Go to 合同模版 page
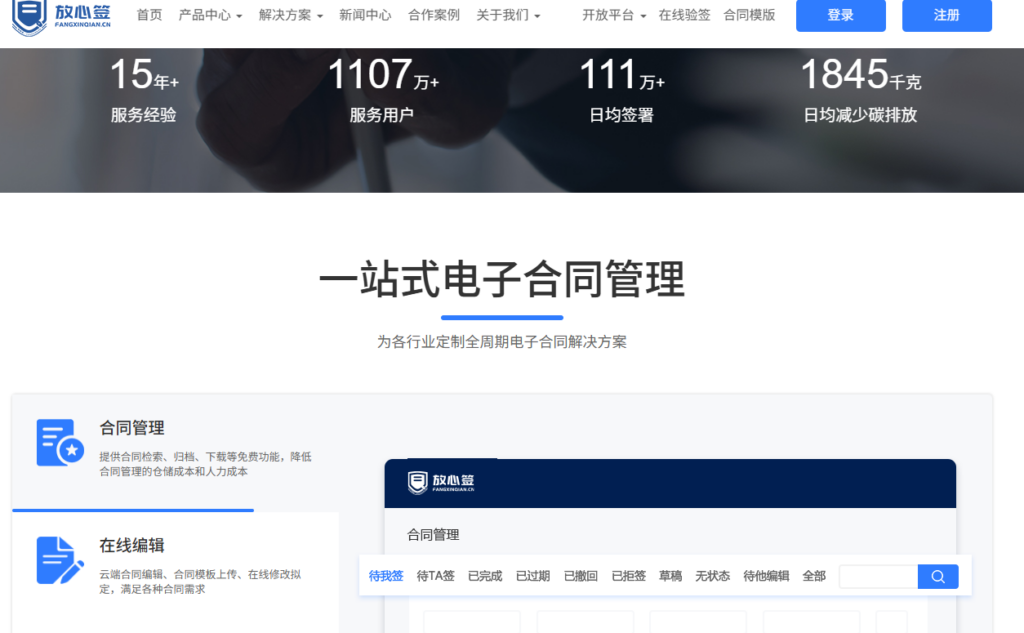Viewport: 1024px width, 633px height. tap(749, 14)
